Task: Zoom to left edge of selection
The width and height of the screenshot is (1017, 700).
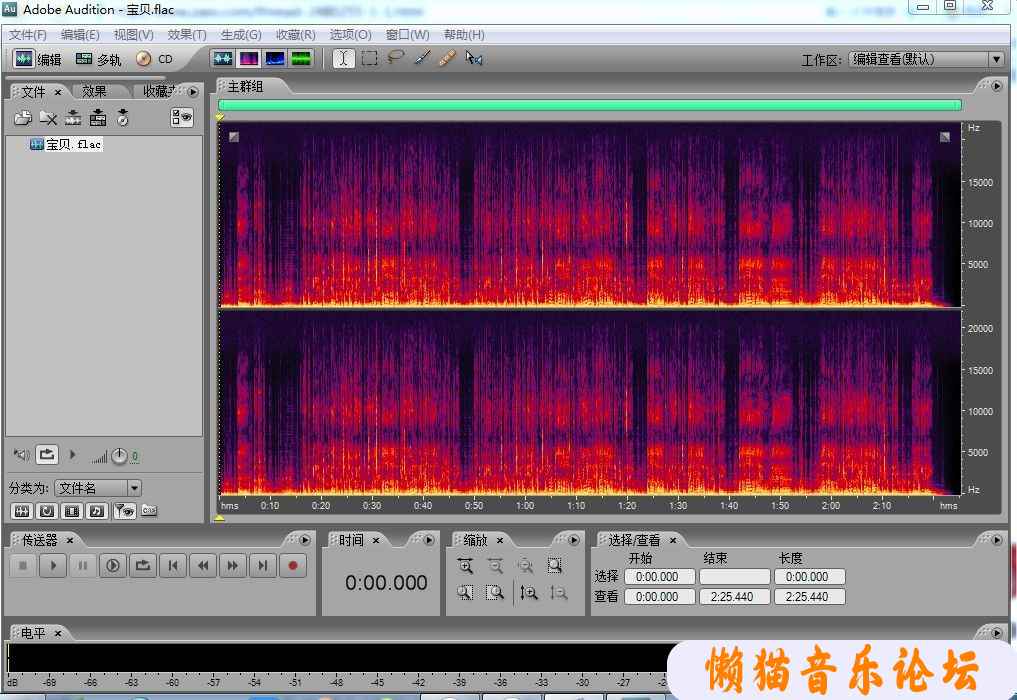Action: [465, 592]
